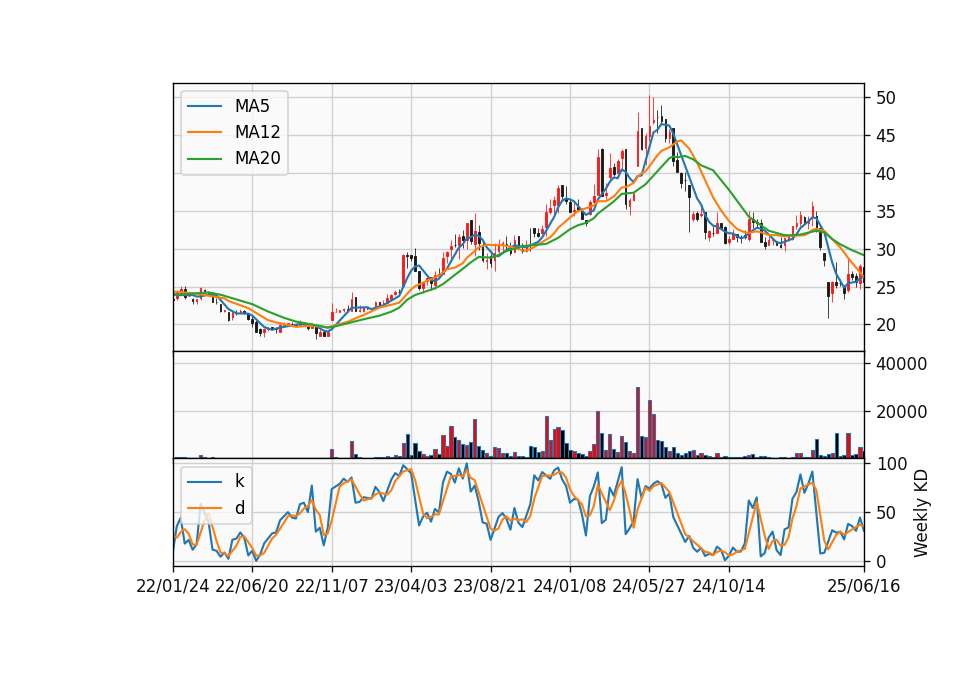Click price axis value 40
The image size is (960, 690).
coord(885,174)
